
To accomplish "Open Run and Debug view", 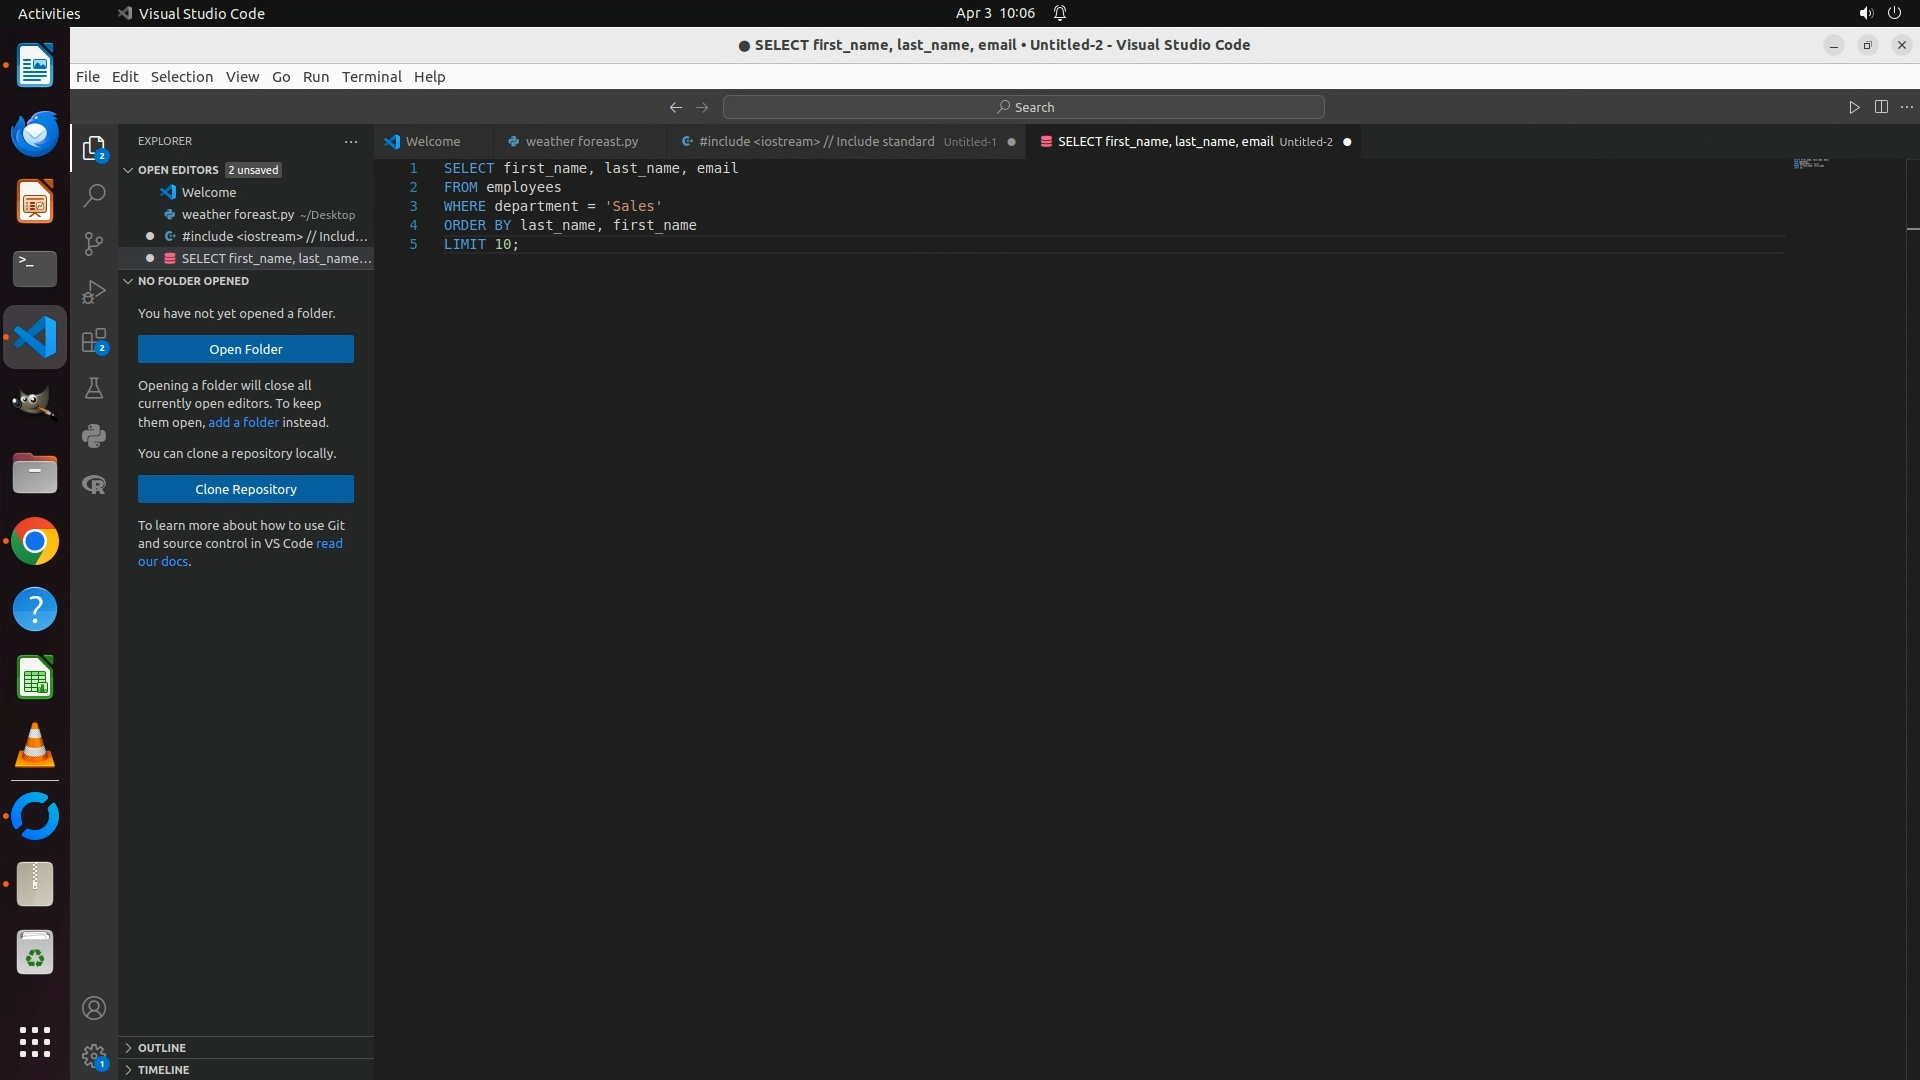I will 94,292.
